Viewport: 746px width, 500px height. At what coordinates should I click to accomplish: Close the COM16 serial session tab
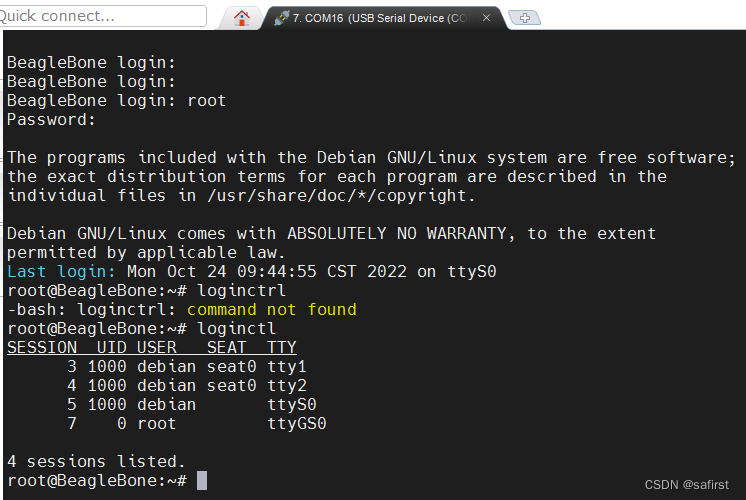tap(486, 18)
